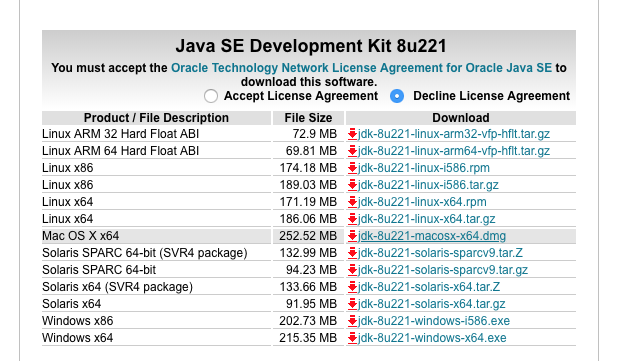Click red download arrow for linux-x64.rpm
This screenshot has width=641, height=361.
pos(352,202)
